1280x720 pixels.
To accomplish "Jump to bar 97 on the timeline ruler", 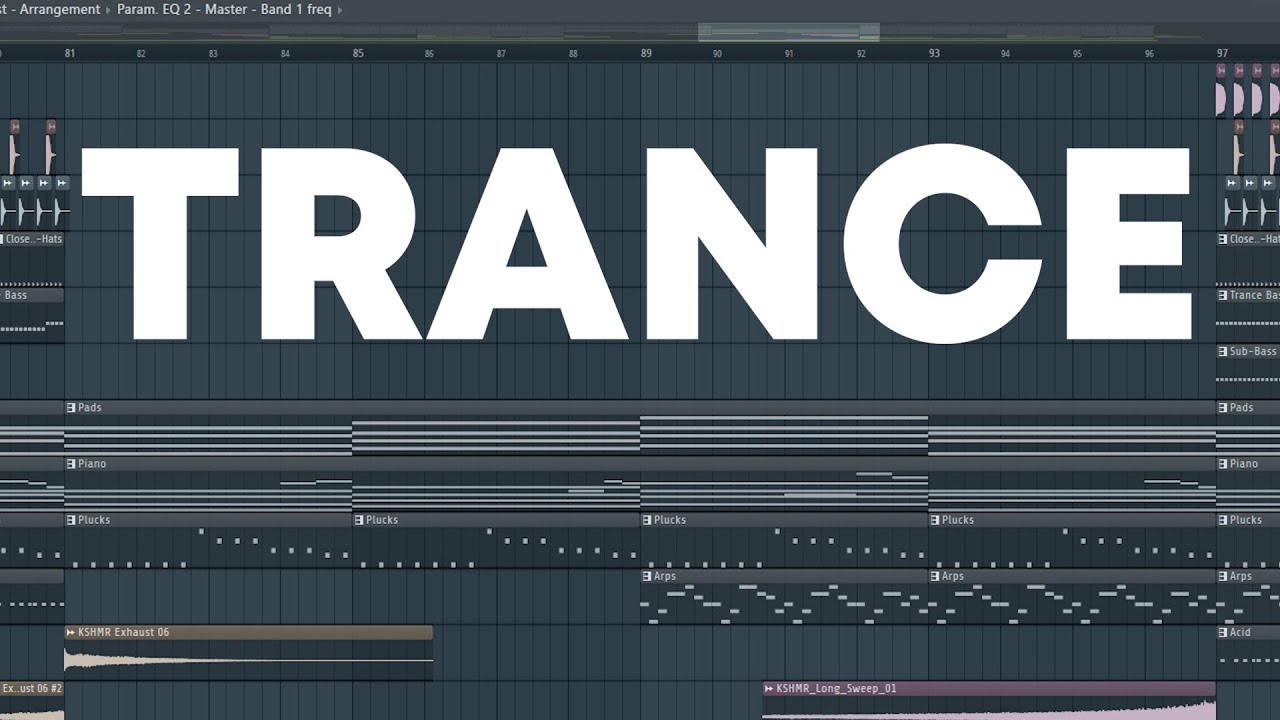I will tap(1222, 52).
